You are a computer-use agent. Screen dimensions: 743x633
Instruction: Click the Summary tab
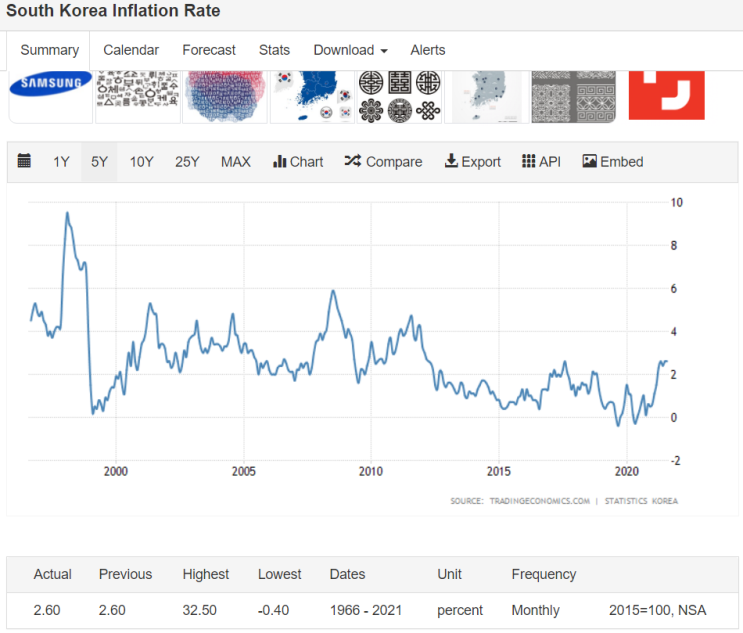pyautogui.click(x=50, y=50)
